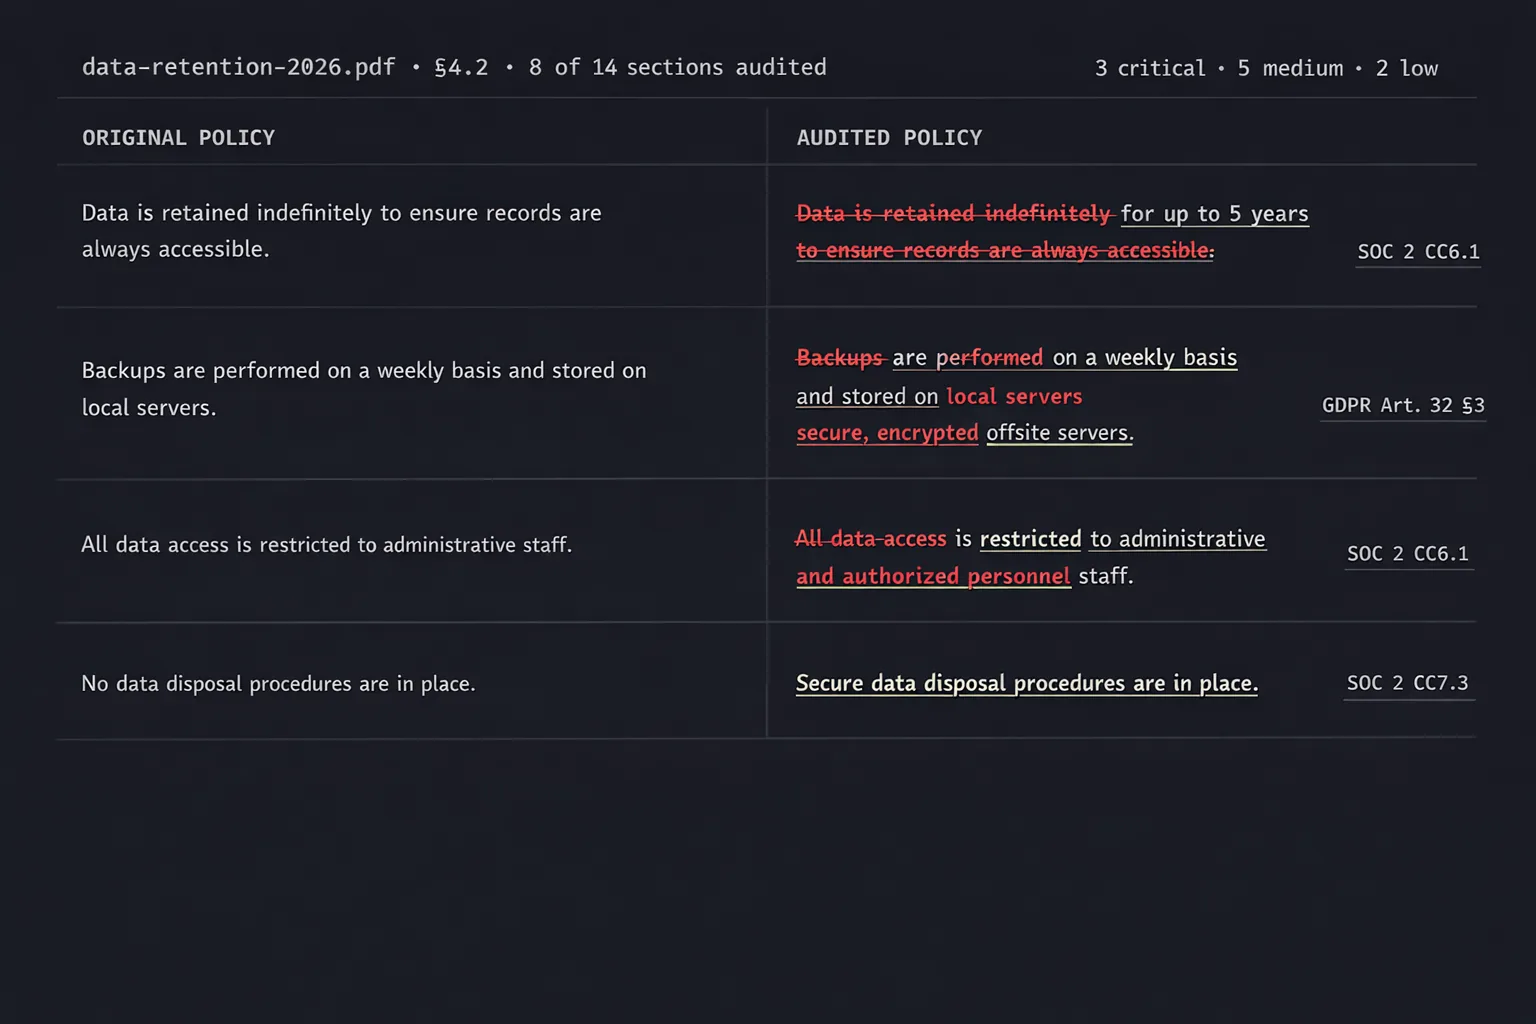
Task: Open the SOC 2 CC6.1 tag on retention row
Action: pyautogui.click(x=1418, y=252)
